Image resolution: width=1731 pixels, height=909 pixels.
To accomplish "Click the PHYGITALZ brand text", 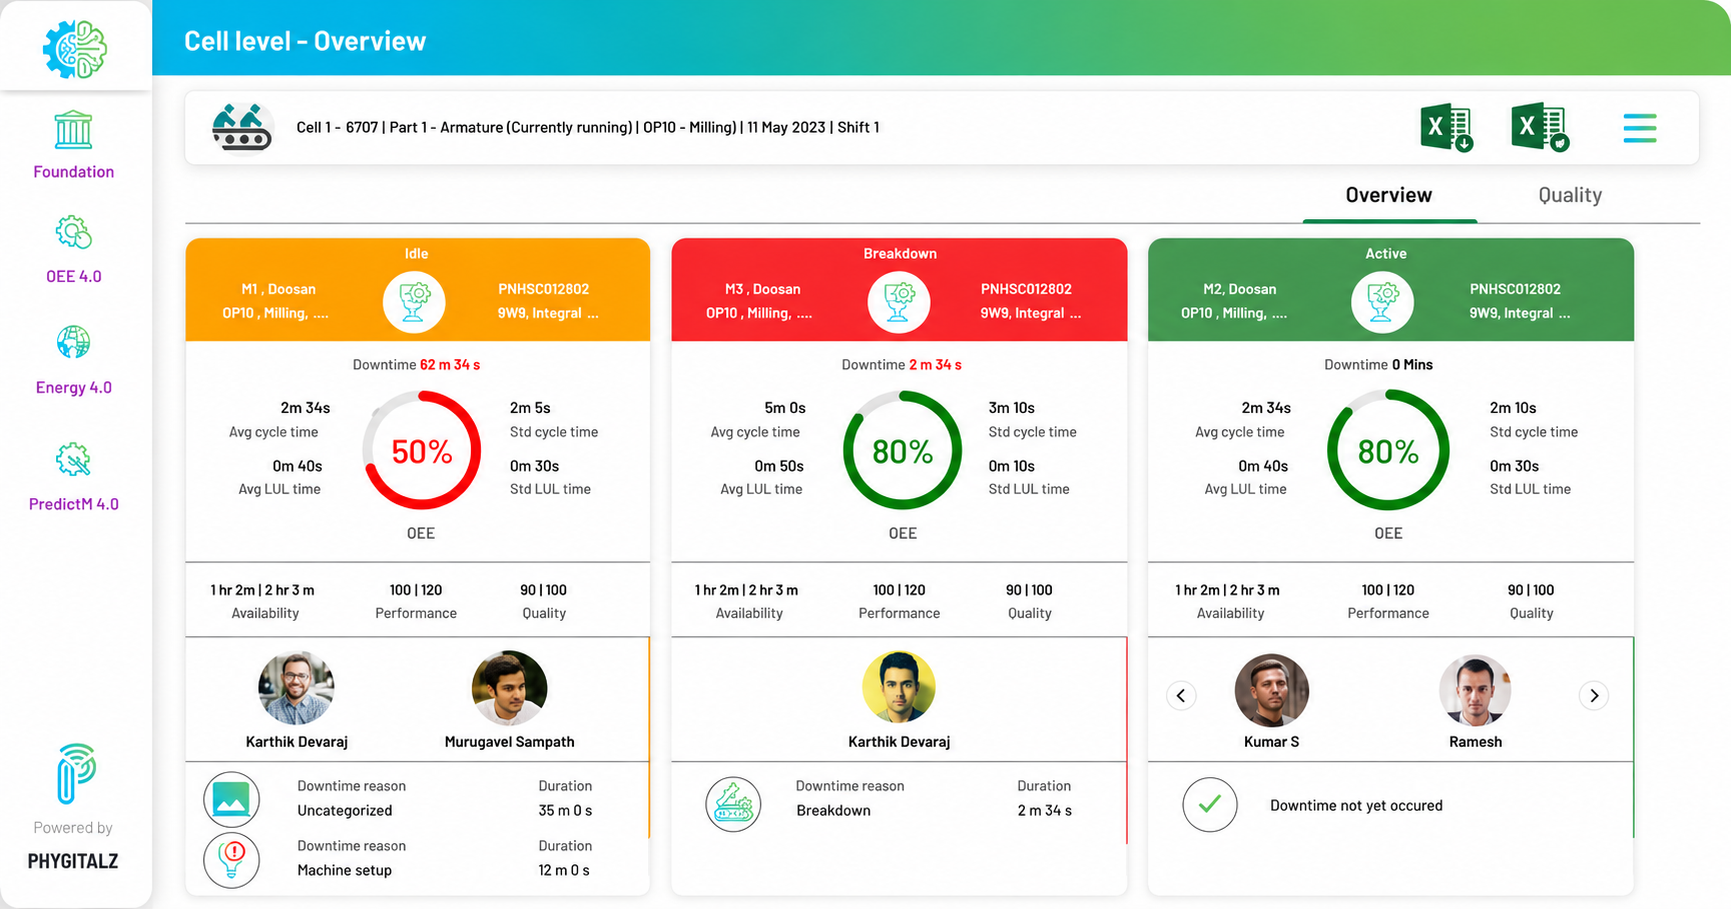I will pos(73,861).
